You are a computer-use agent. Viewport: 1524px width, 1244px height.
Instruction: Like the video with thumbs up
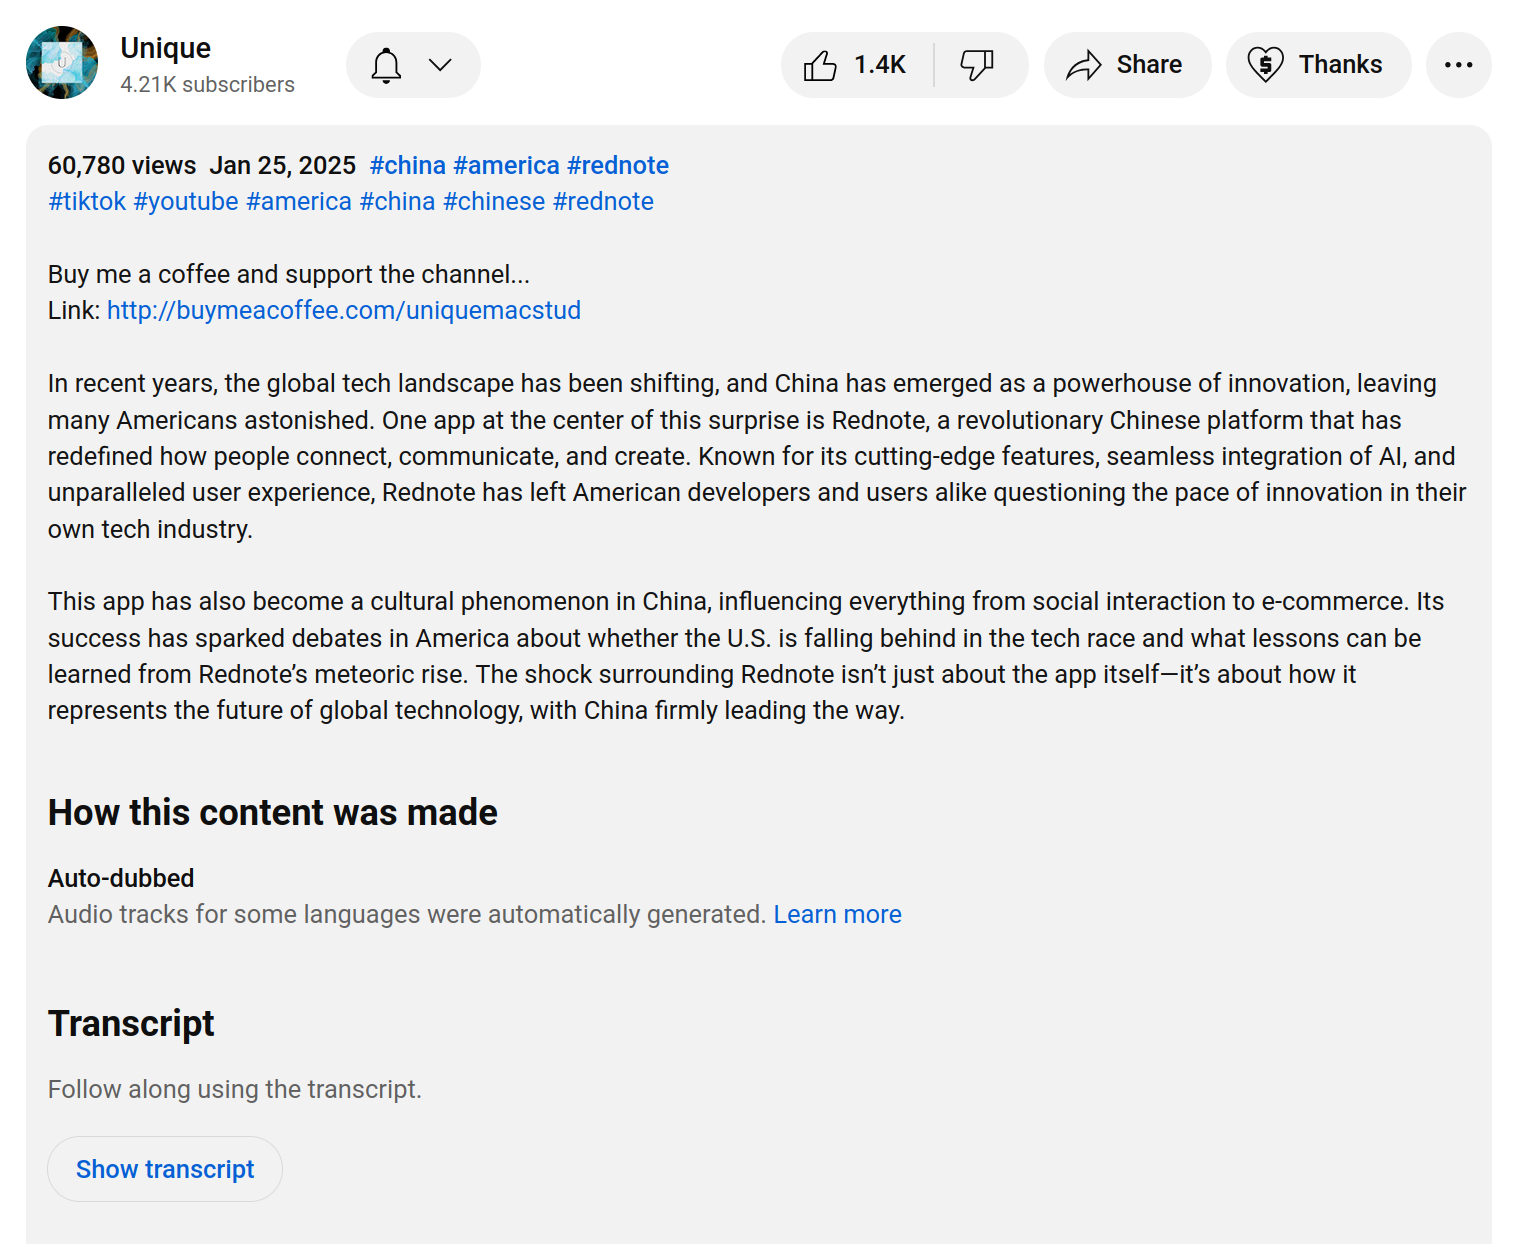[x=821, y=65]
